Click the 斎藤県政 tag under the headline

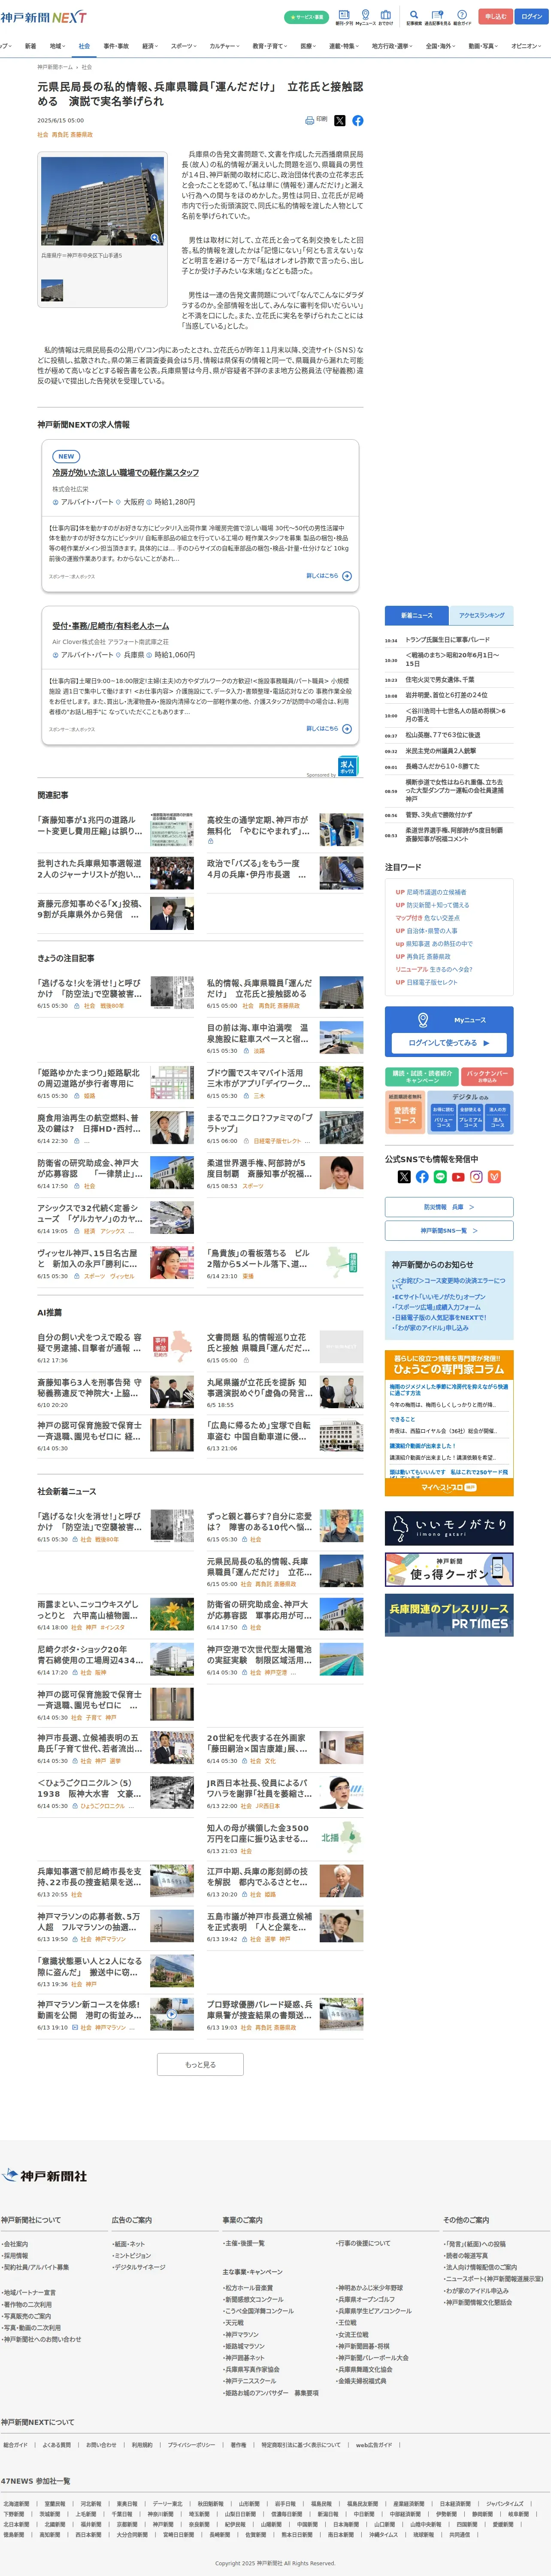[82, 134]
